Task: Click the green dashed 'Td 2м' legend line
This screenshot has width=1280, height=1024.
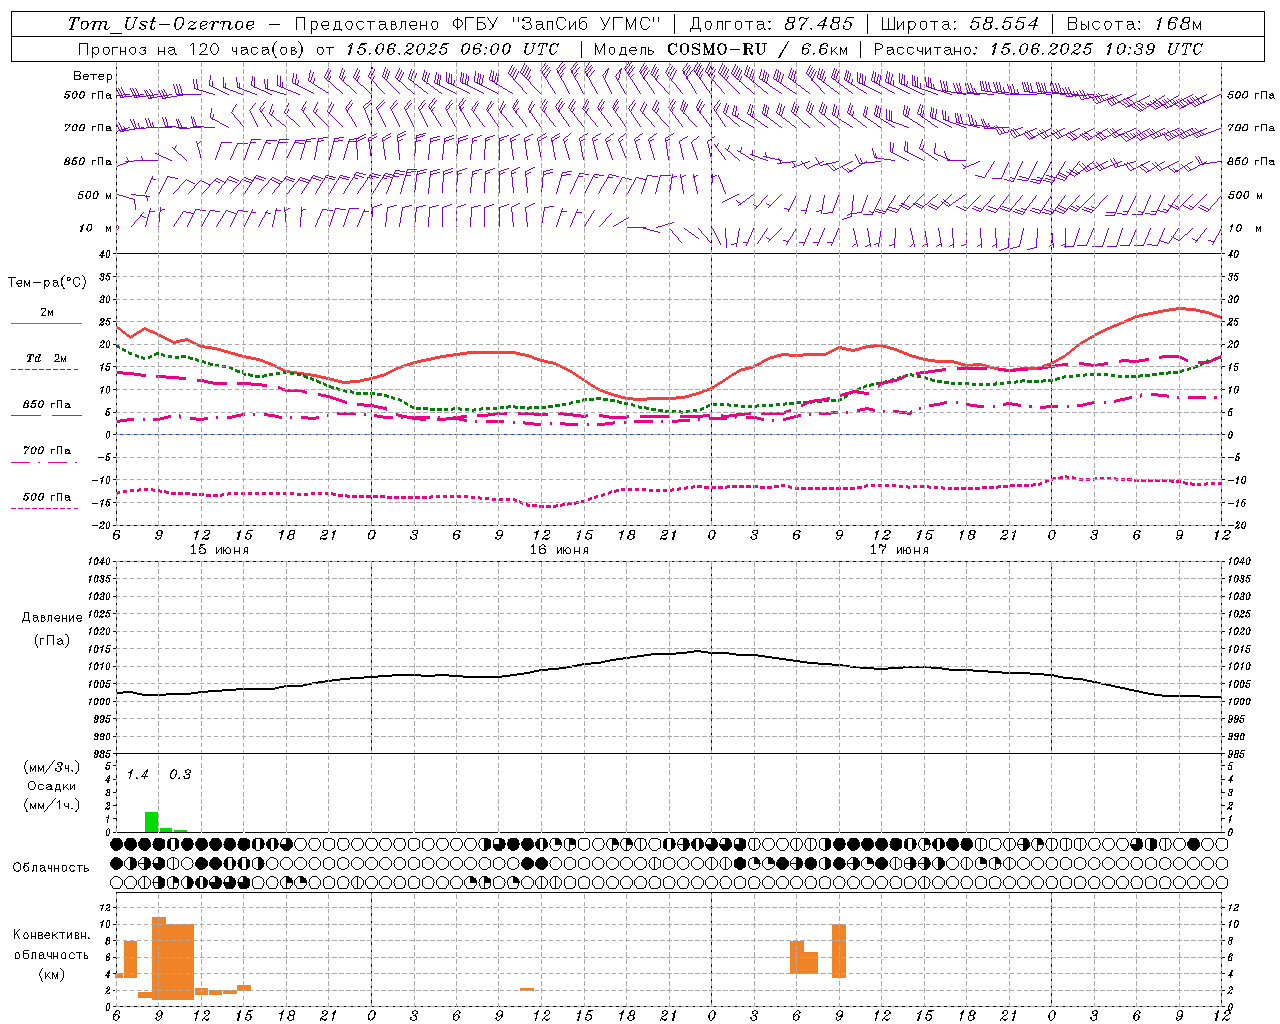Action: click(x=44, y=369)
